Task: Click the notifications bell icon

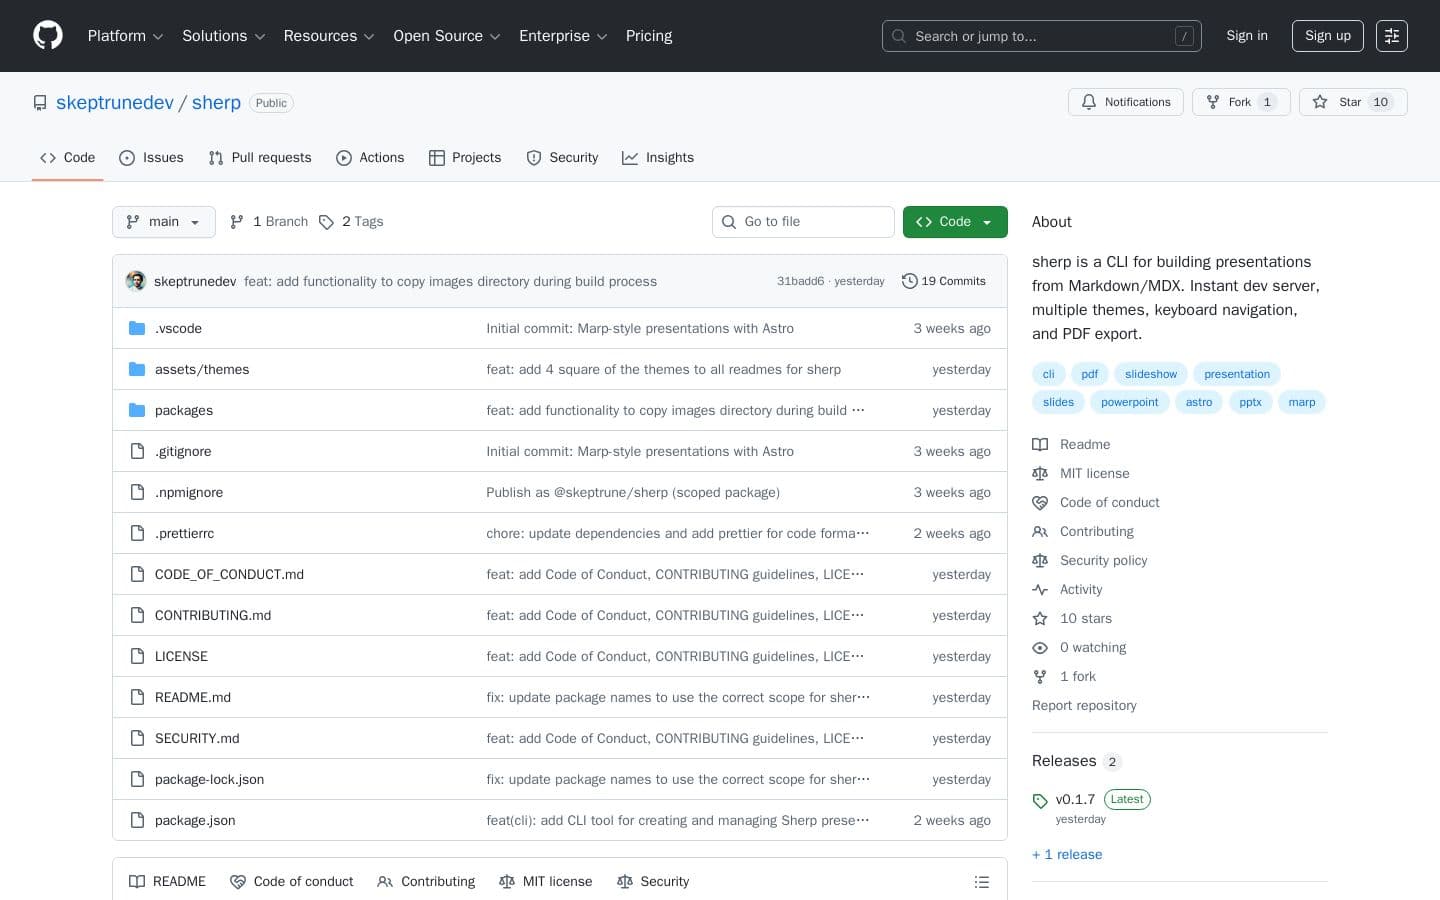Action: (x=1089, y=102)
